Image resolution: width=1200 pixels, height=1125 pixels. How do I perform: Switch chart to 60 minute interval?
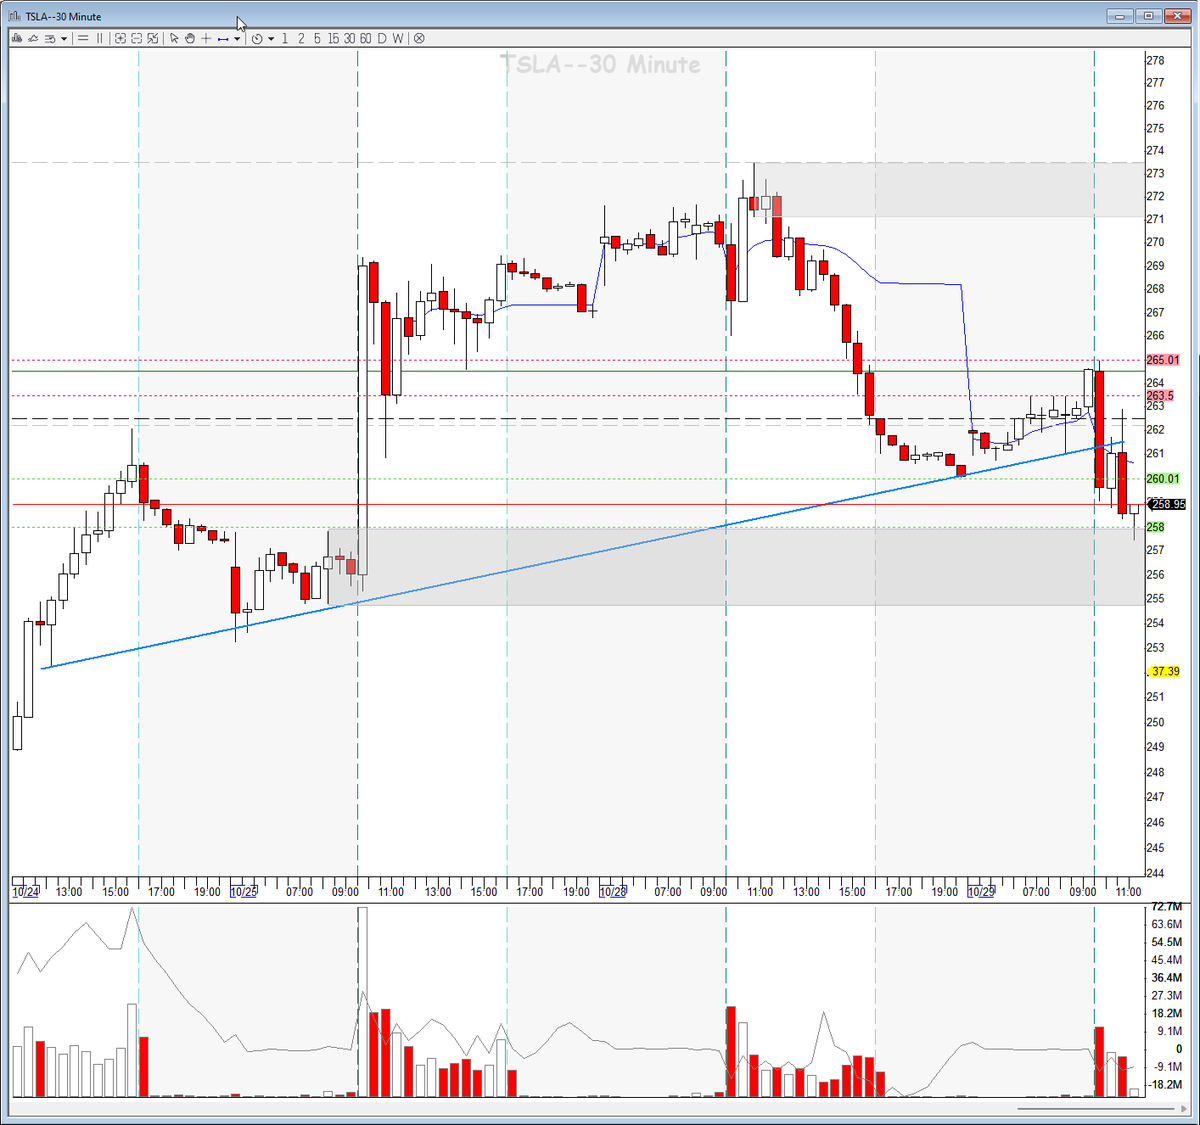(x=365, y=38)
